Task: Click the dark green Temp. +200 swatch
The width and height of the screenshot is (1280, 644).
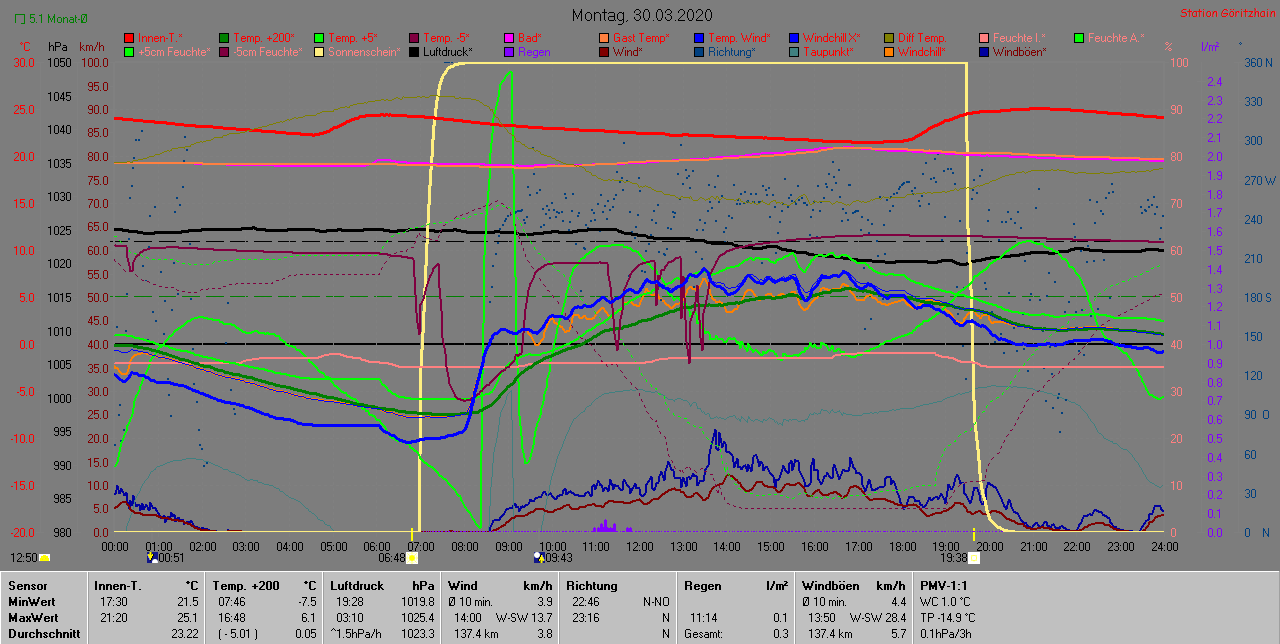Action: coord(225,38)
